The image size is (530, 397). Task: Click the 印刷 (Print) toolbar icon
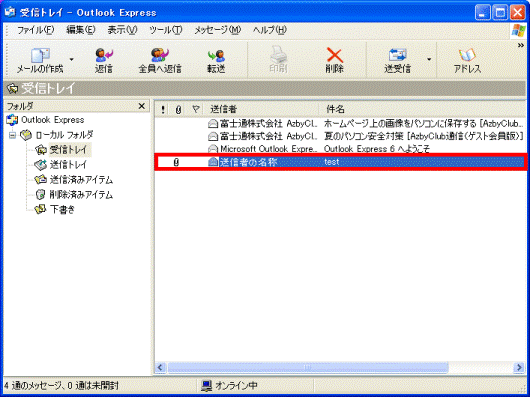278,55
